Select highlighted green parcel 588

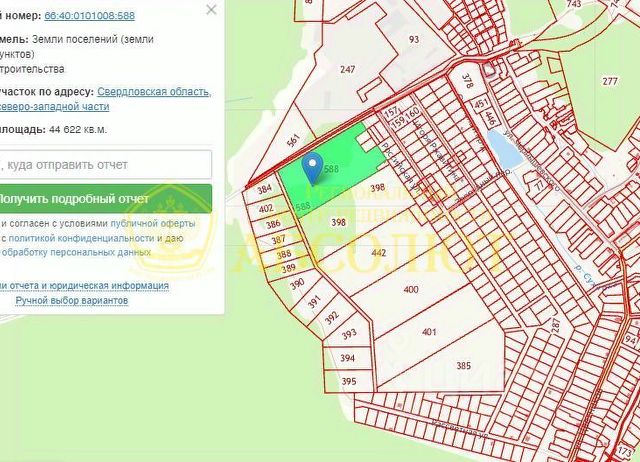pos(331,171)
